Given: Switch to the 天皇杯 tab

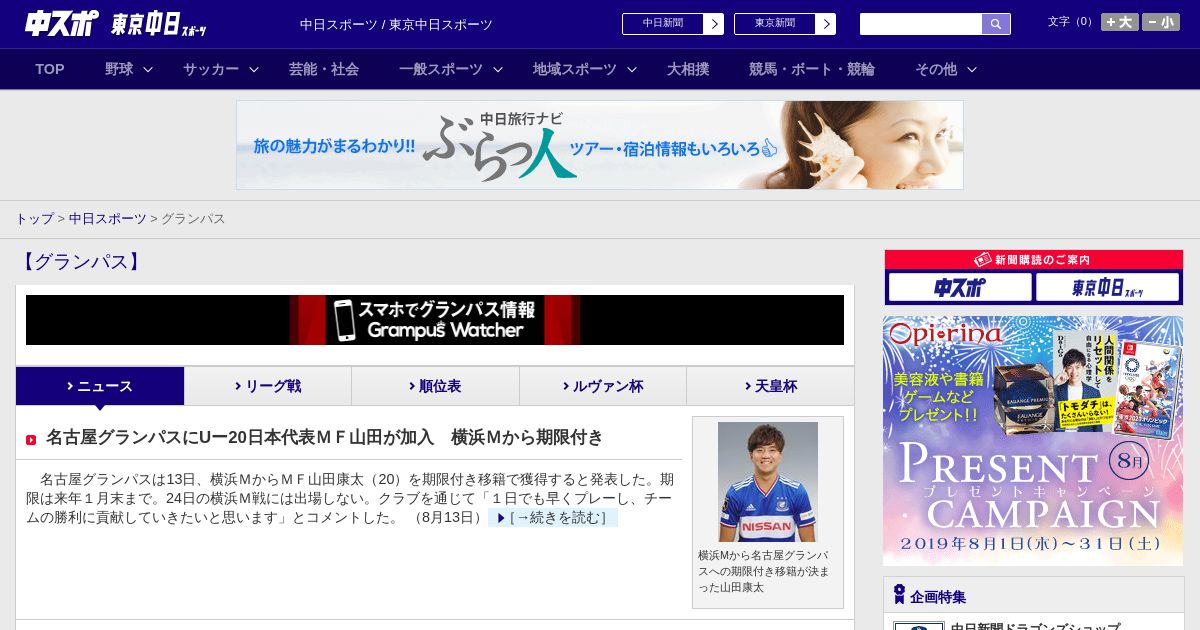Looking at the screenshot, I should (x=770, y=386).
